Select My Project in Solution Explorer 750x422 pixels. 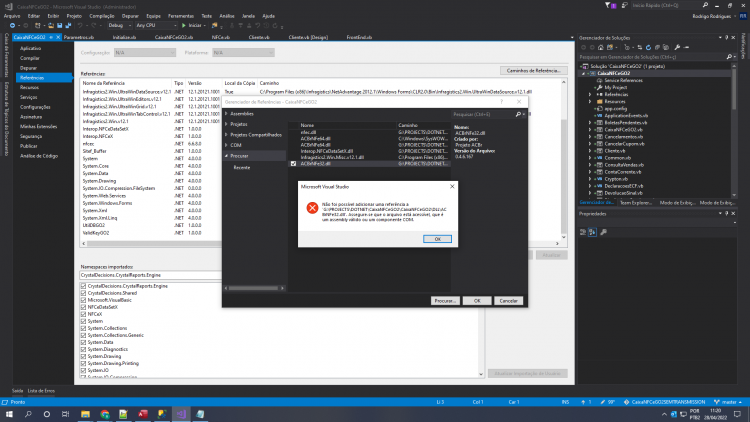pyautogui.click(x=615, y=88)
